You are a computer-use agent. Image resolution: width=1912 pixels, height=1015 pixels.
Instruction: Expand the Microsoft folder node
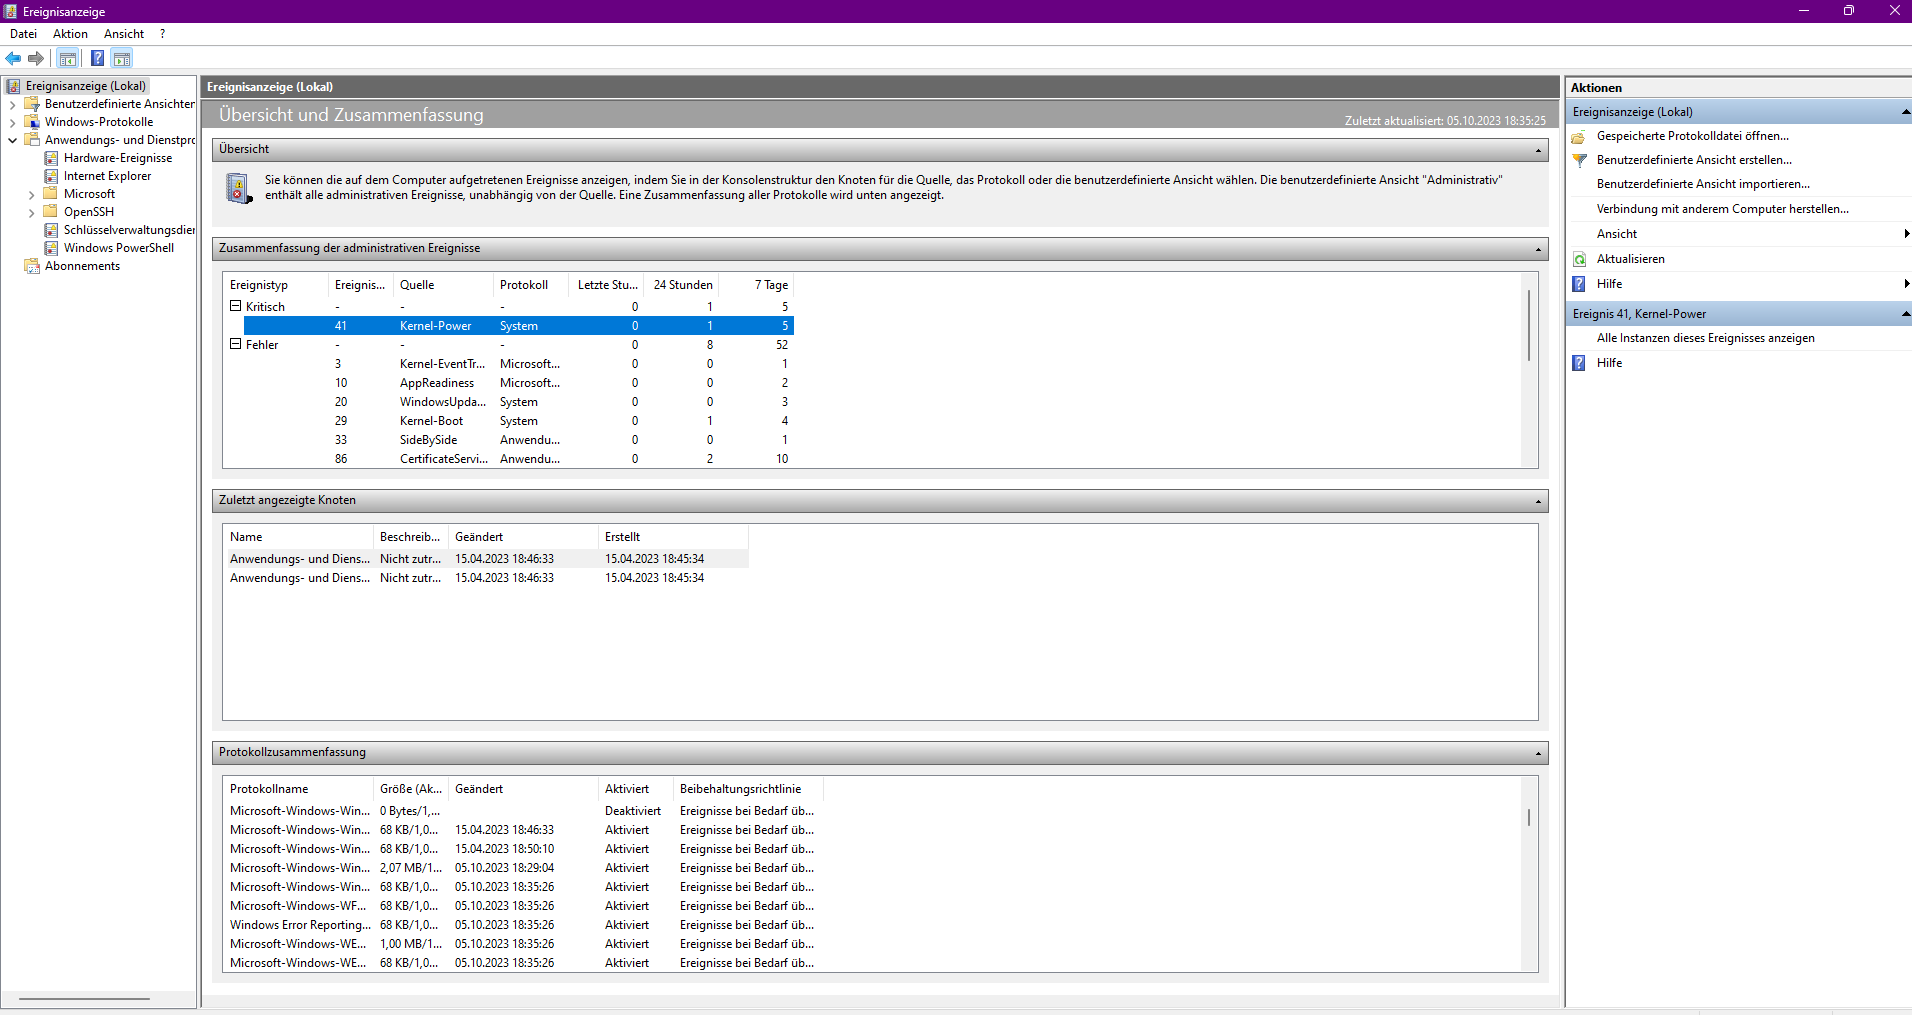click(31, 195)
